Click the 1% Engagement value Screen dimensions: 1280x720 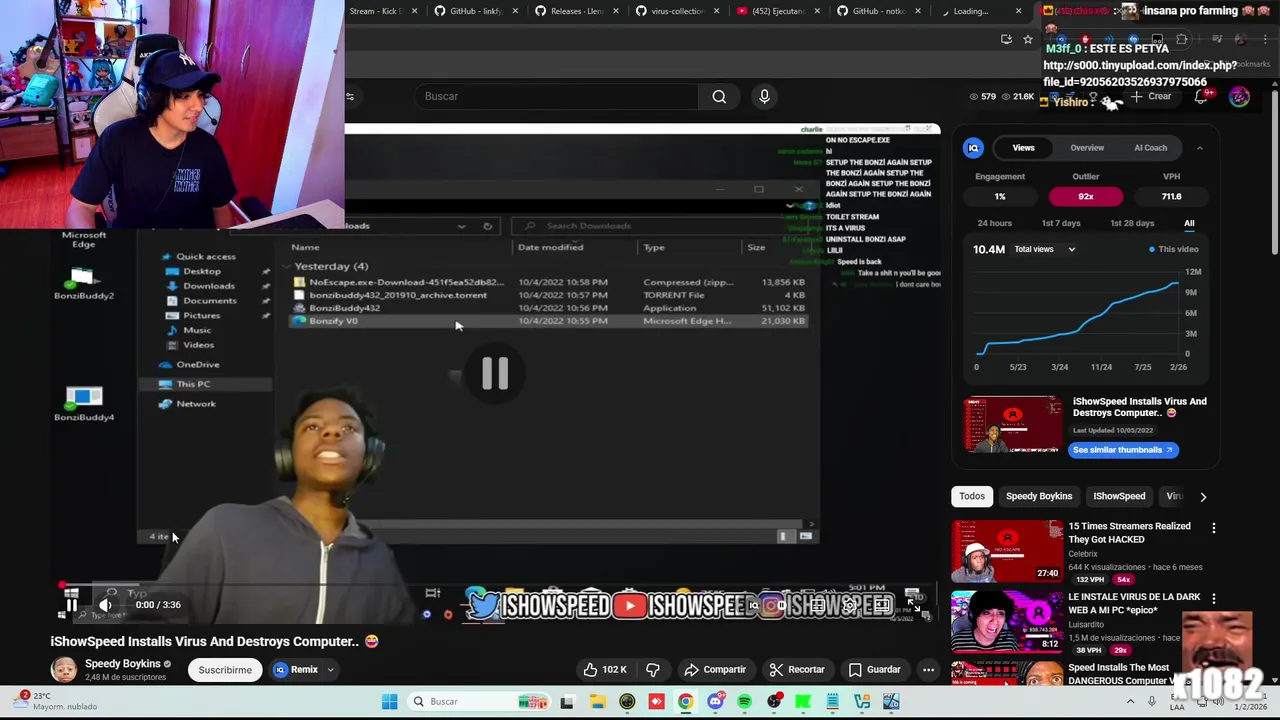[x=1000, y=196]
